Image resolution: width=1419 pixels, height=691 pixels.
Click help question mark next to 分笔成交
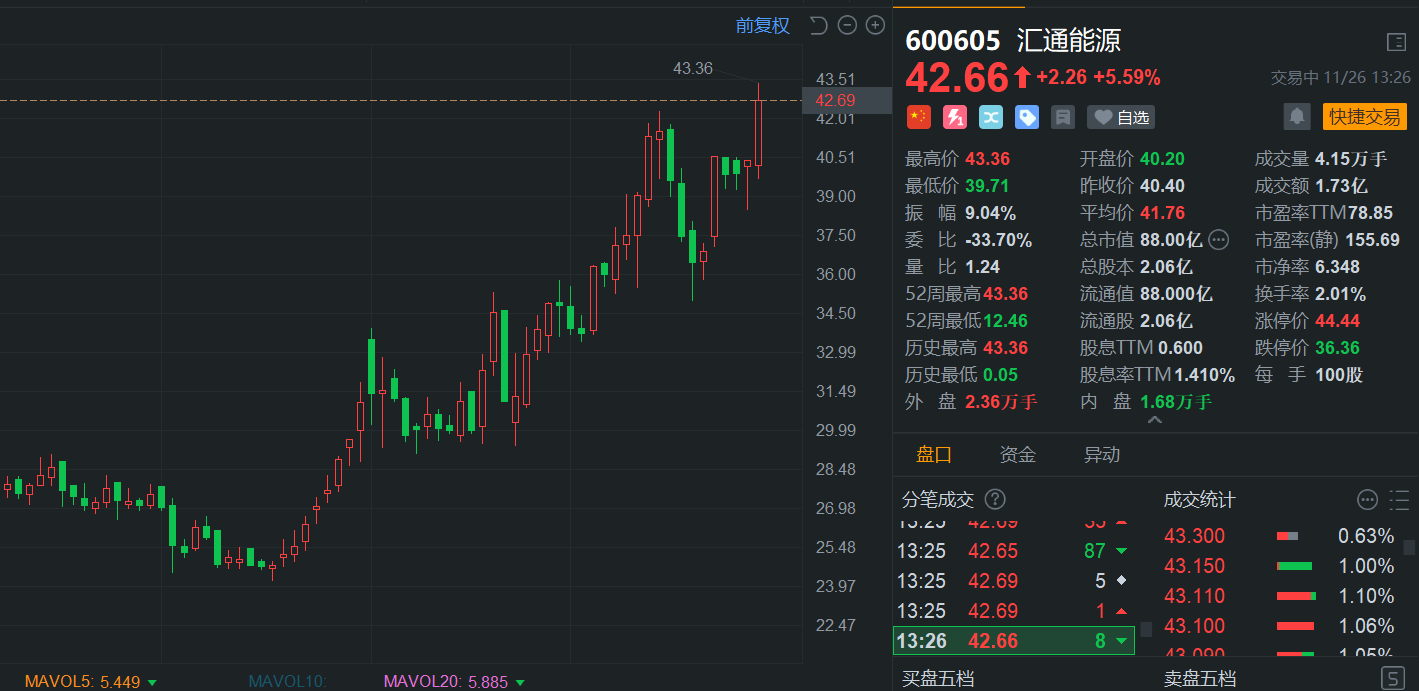[x=995, y=500]
